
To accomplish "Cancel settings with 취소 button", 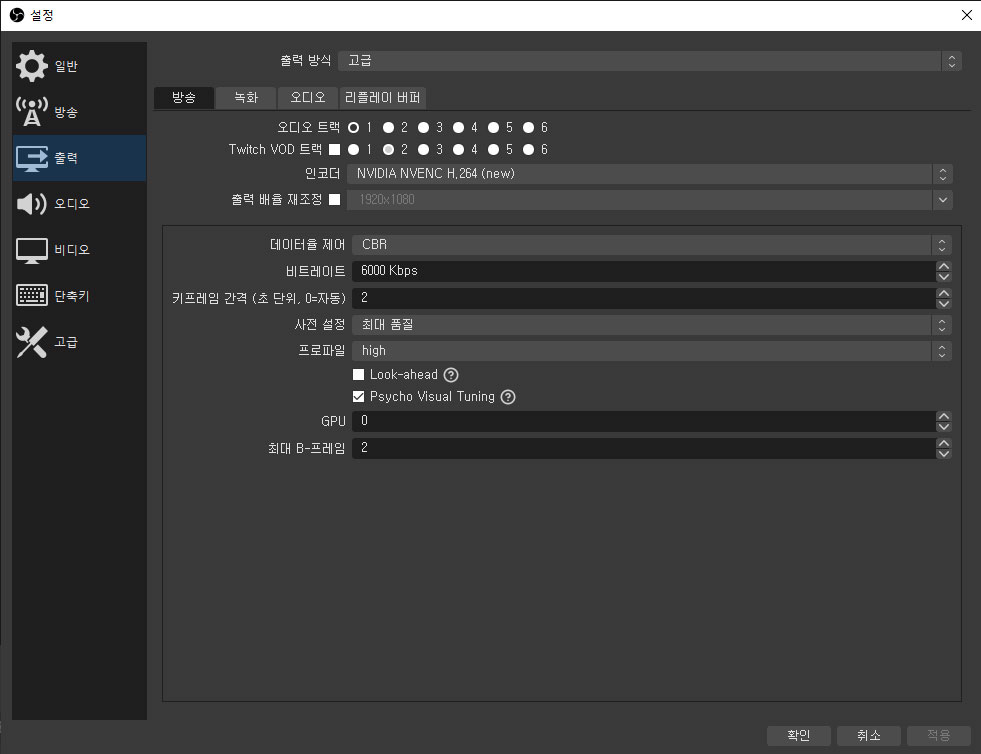I will [x=868, y=735].
